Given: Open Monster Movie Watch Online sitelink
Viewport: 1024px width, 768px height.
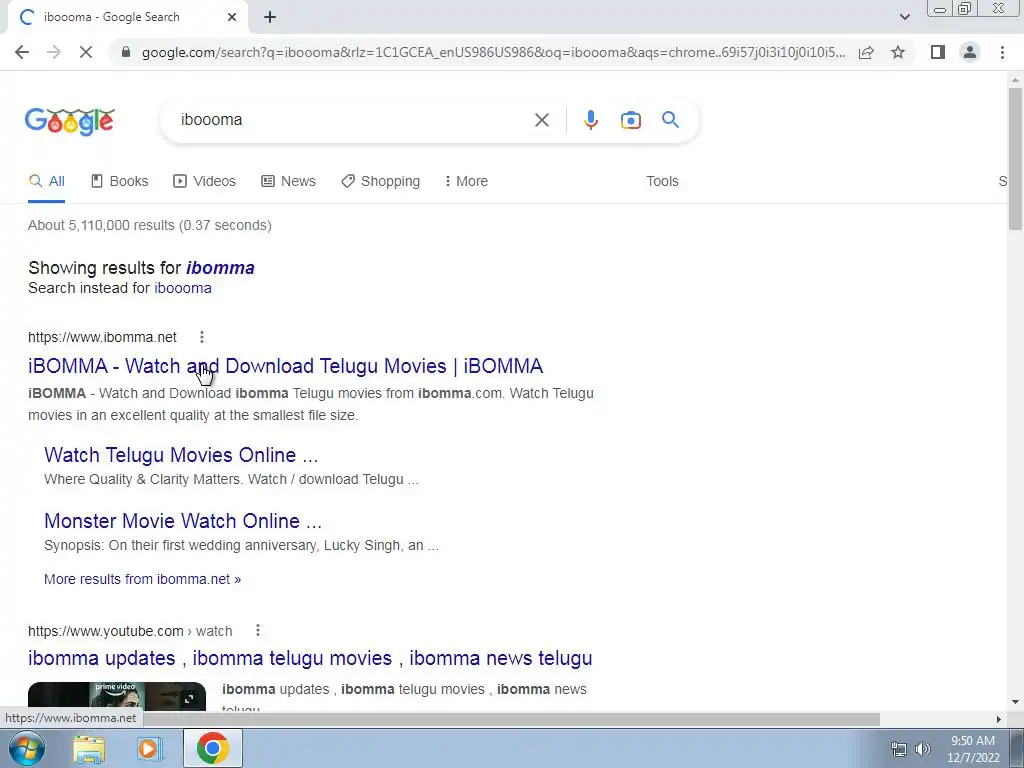Looking at the screenshot, I should [183, 521].
